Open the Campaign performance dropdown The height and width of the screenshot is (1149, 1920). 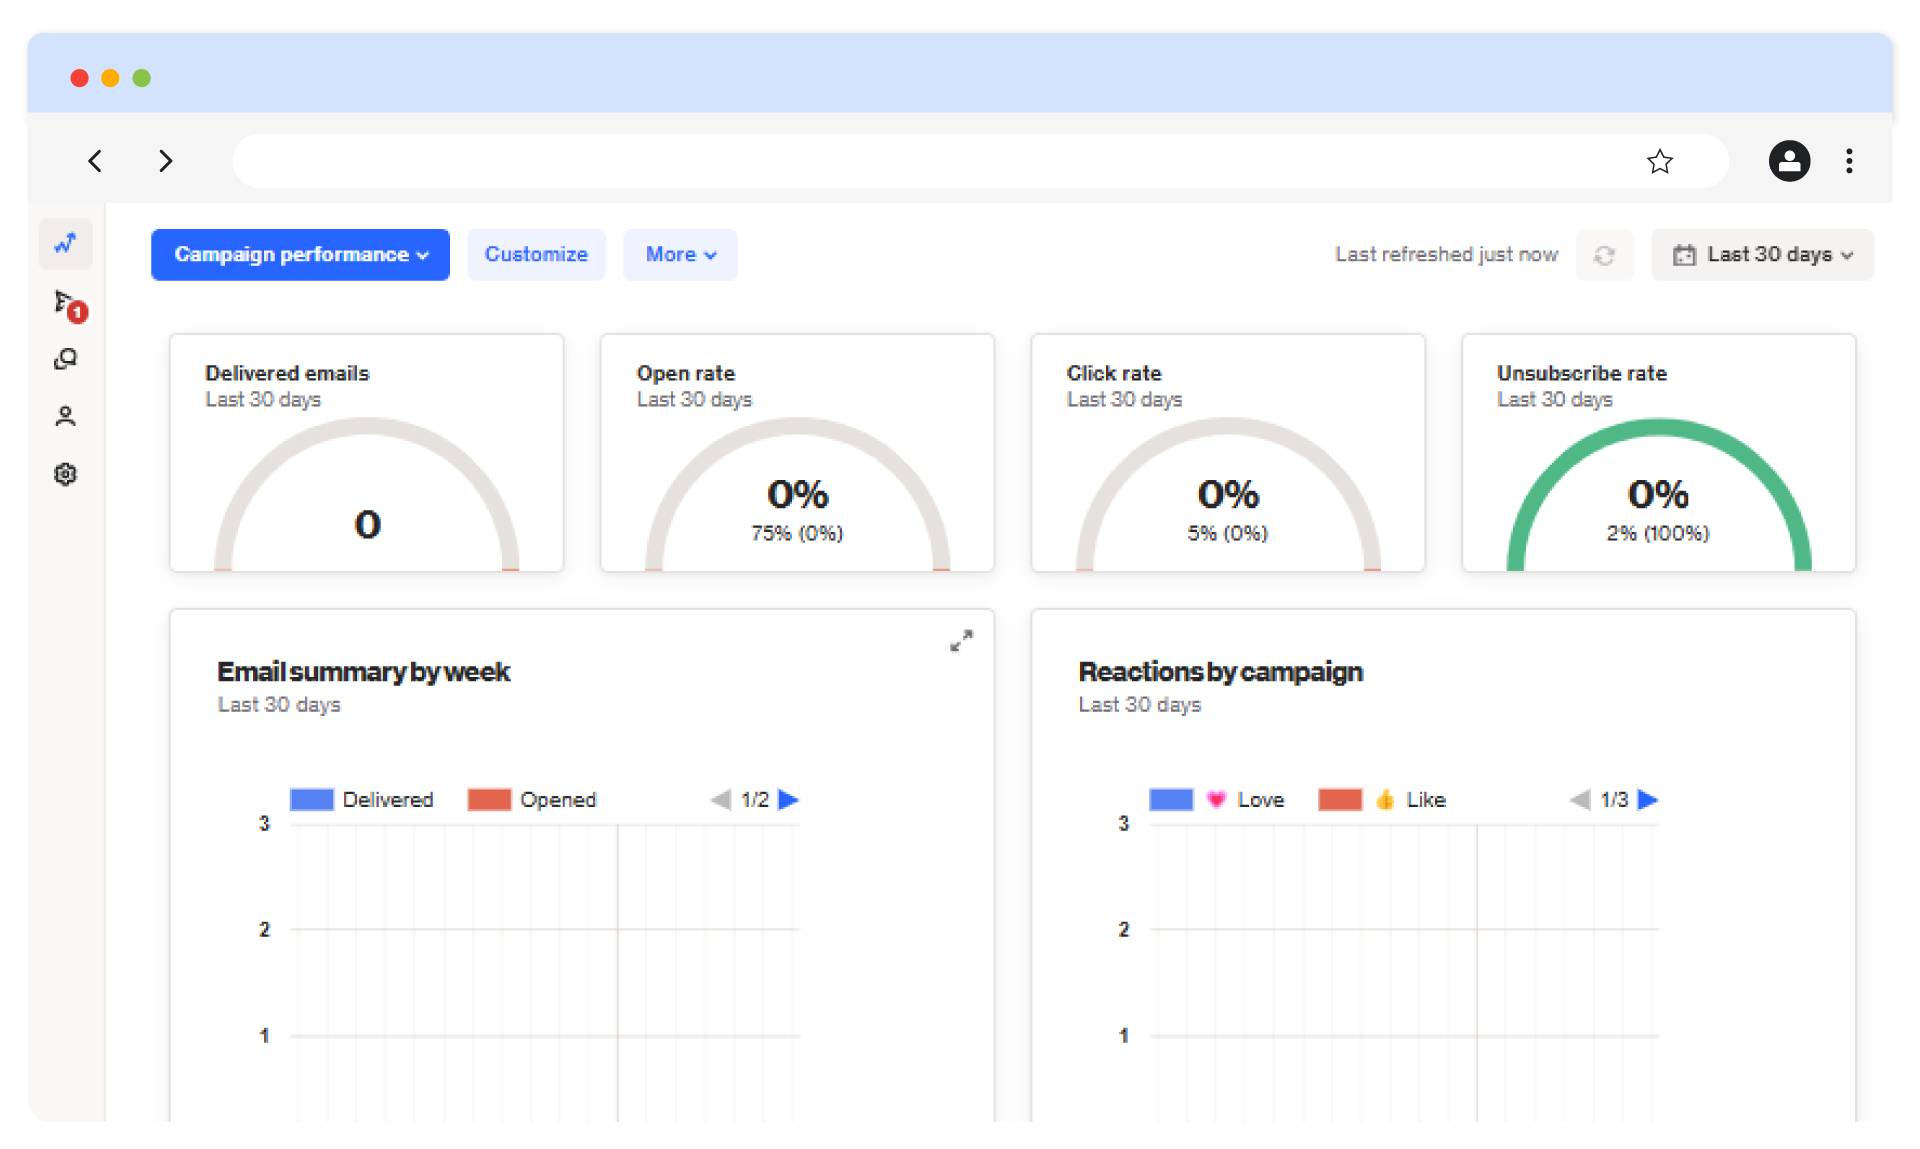(x=300, y=255)
